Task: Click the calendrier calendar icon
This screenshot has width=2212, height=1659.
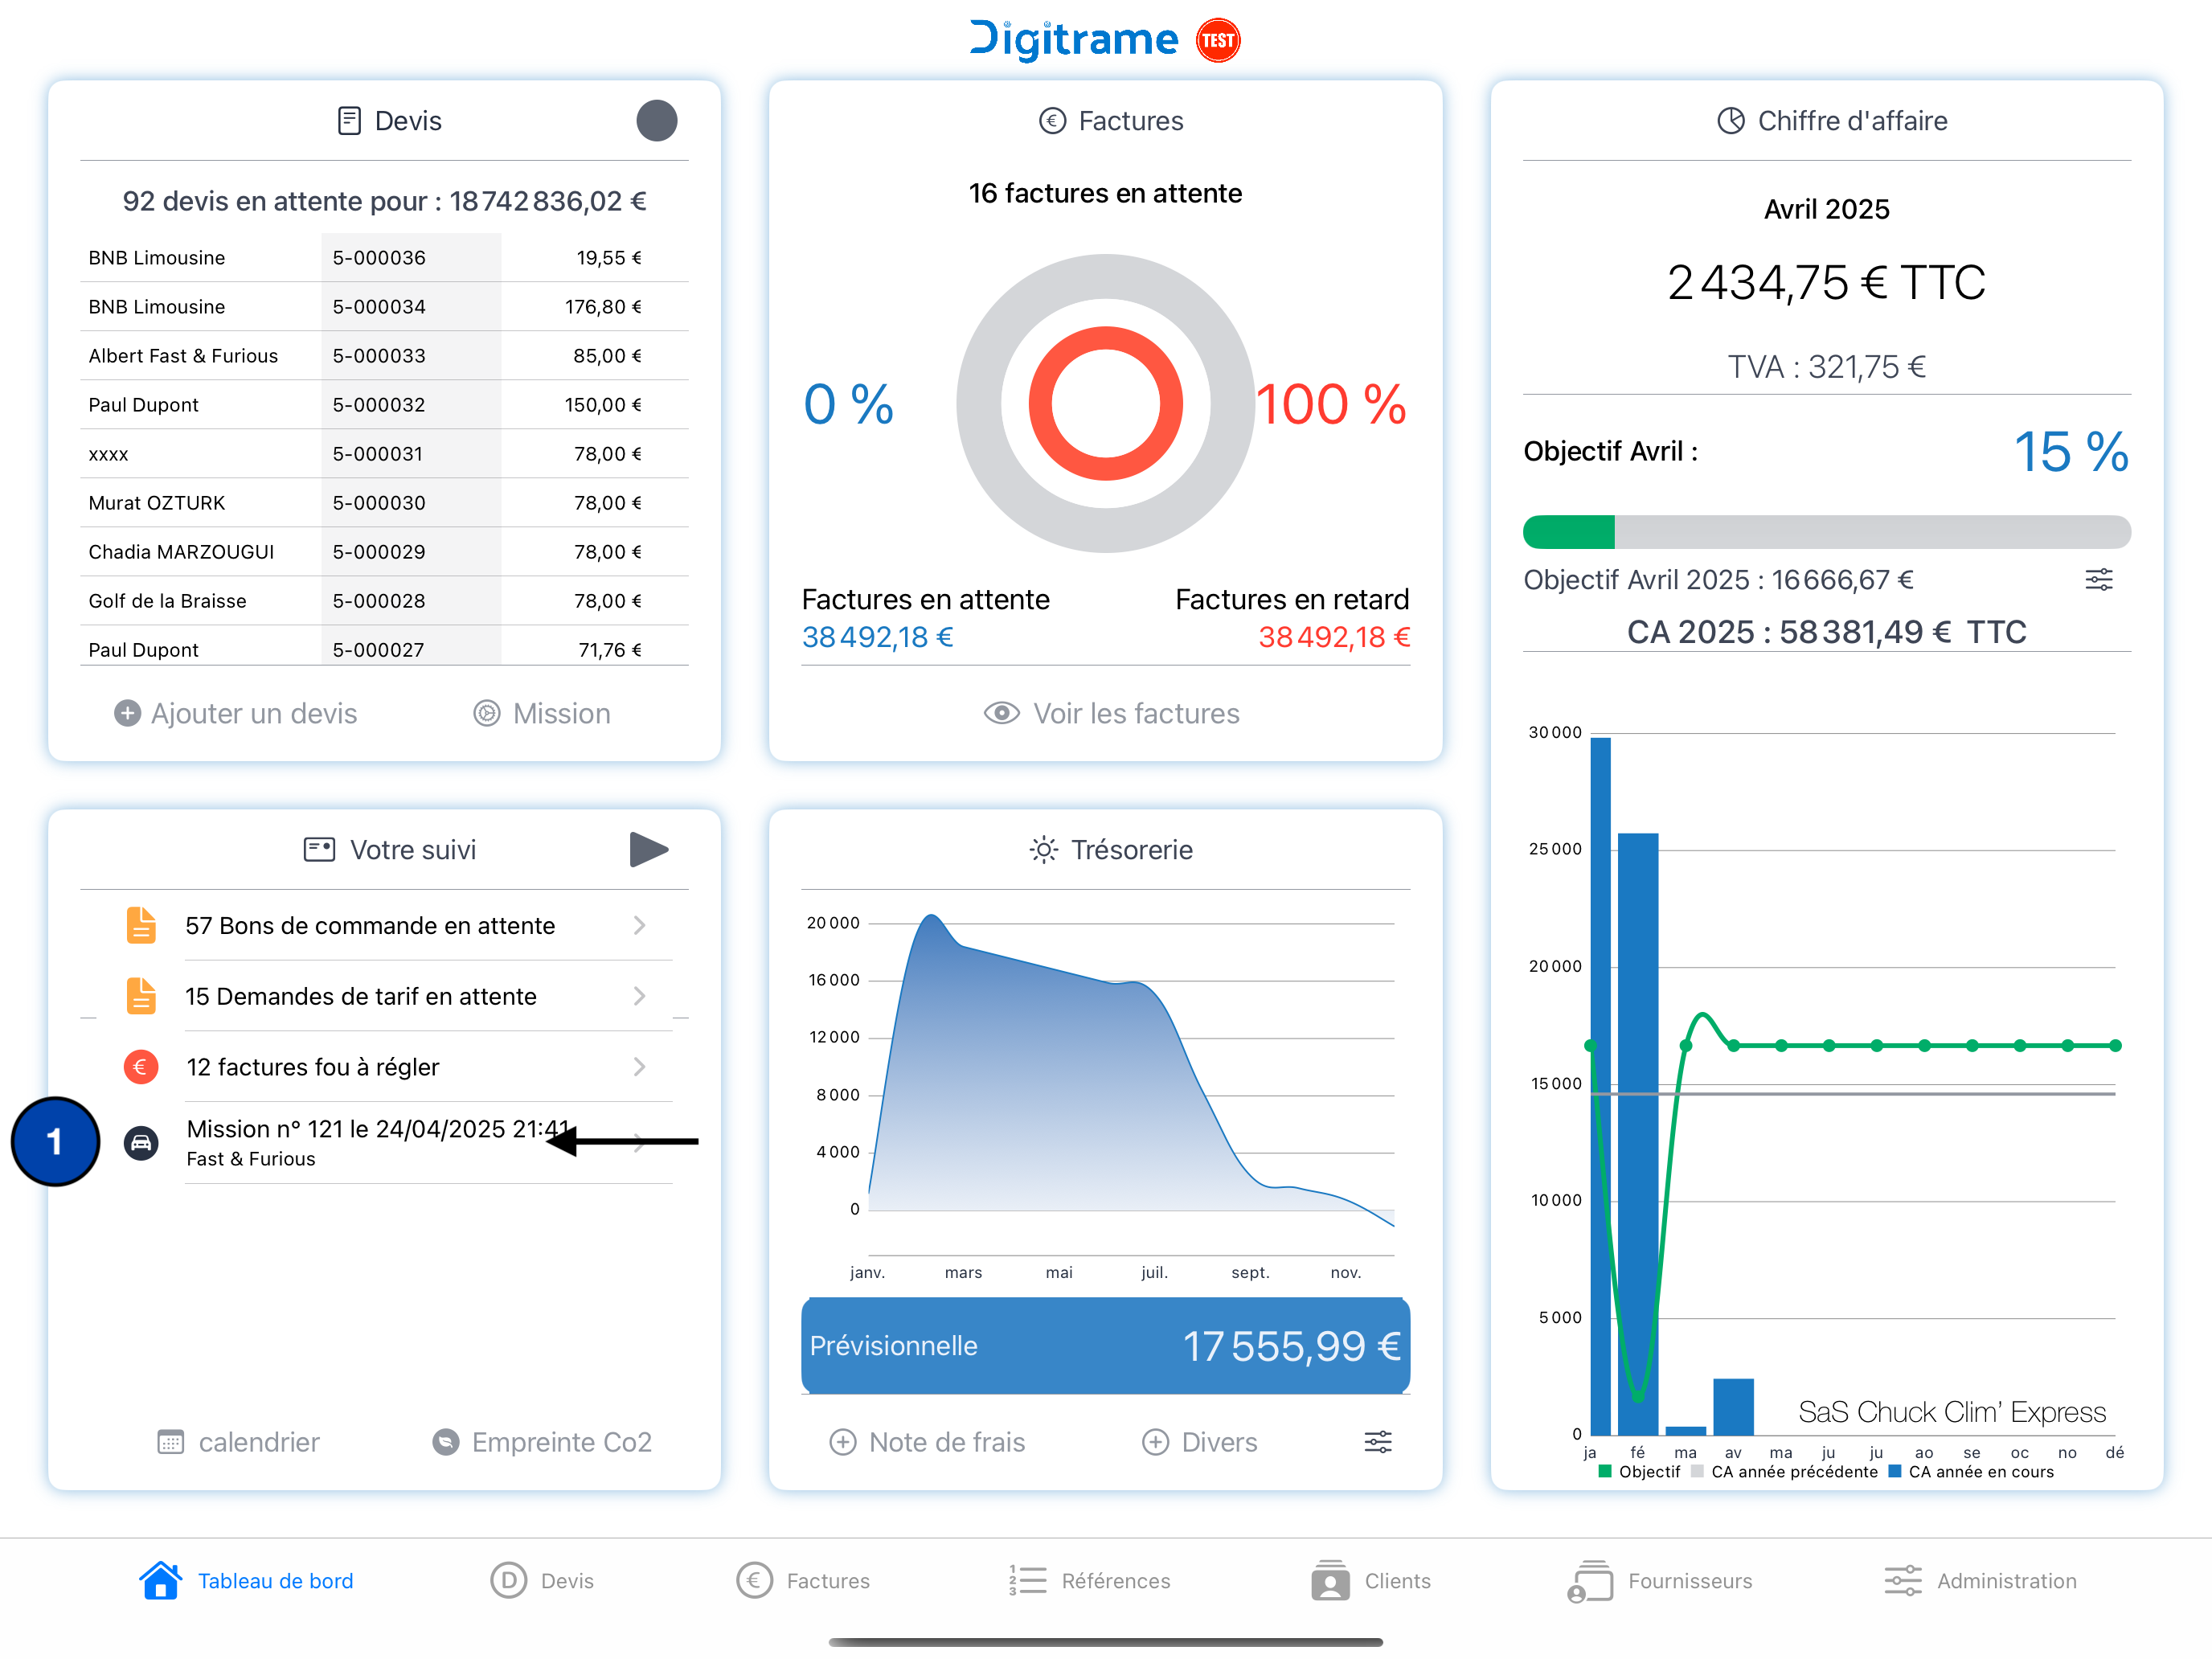Action: [171, 1442]
